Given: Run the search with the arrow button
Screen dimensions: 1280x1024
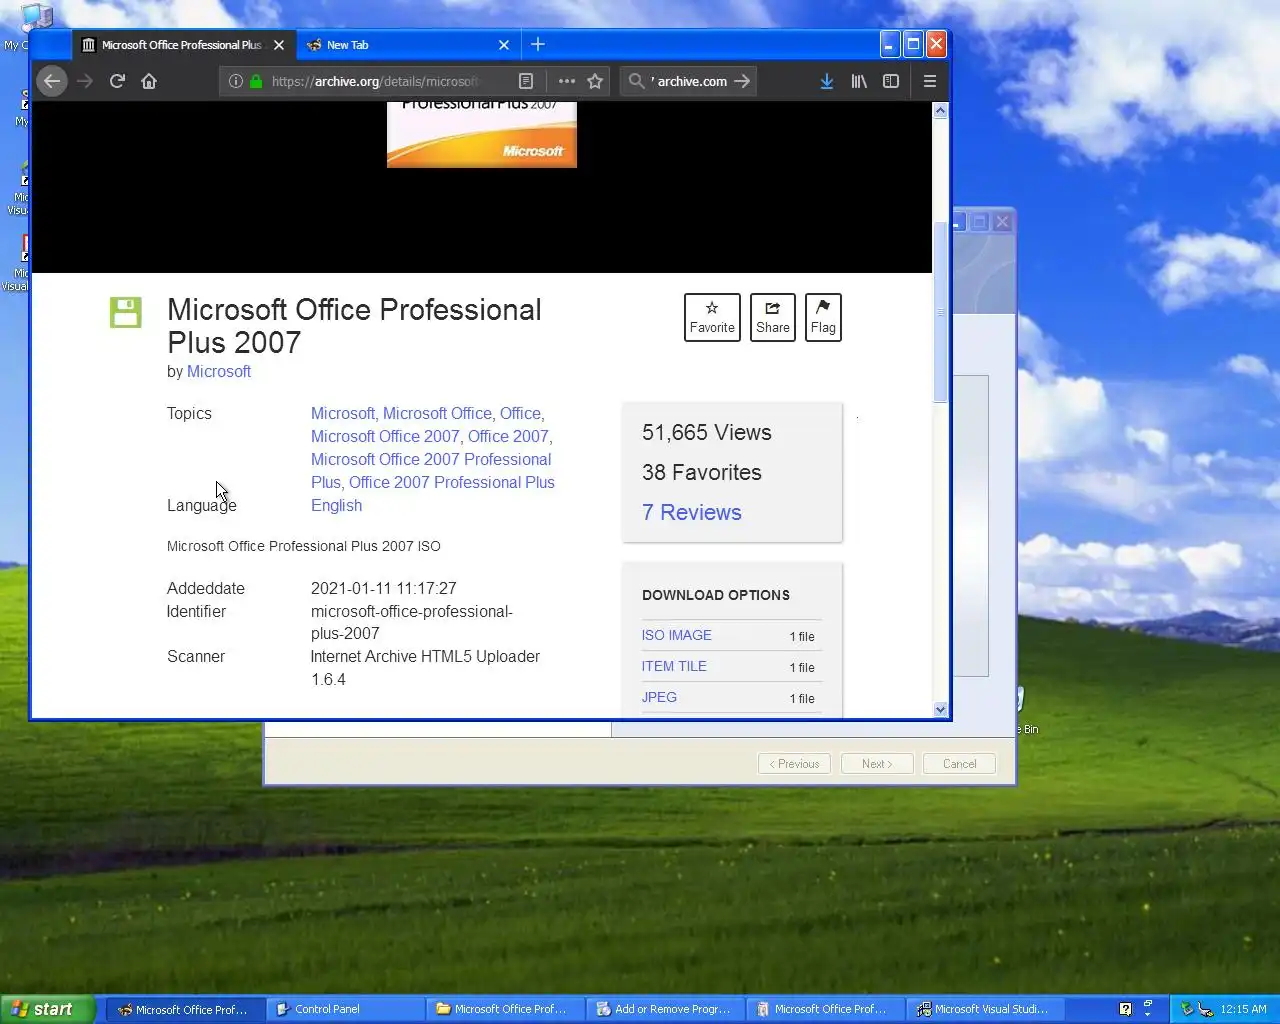Looking at the screenshot, I should coord(742,81).
